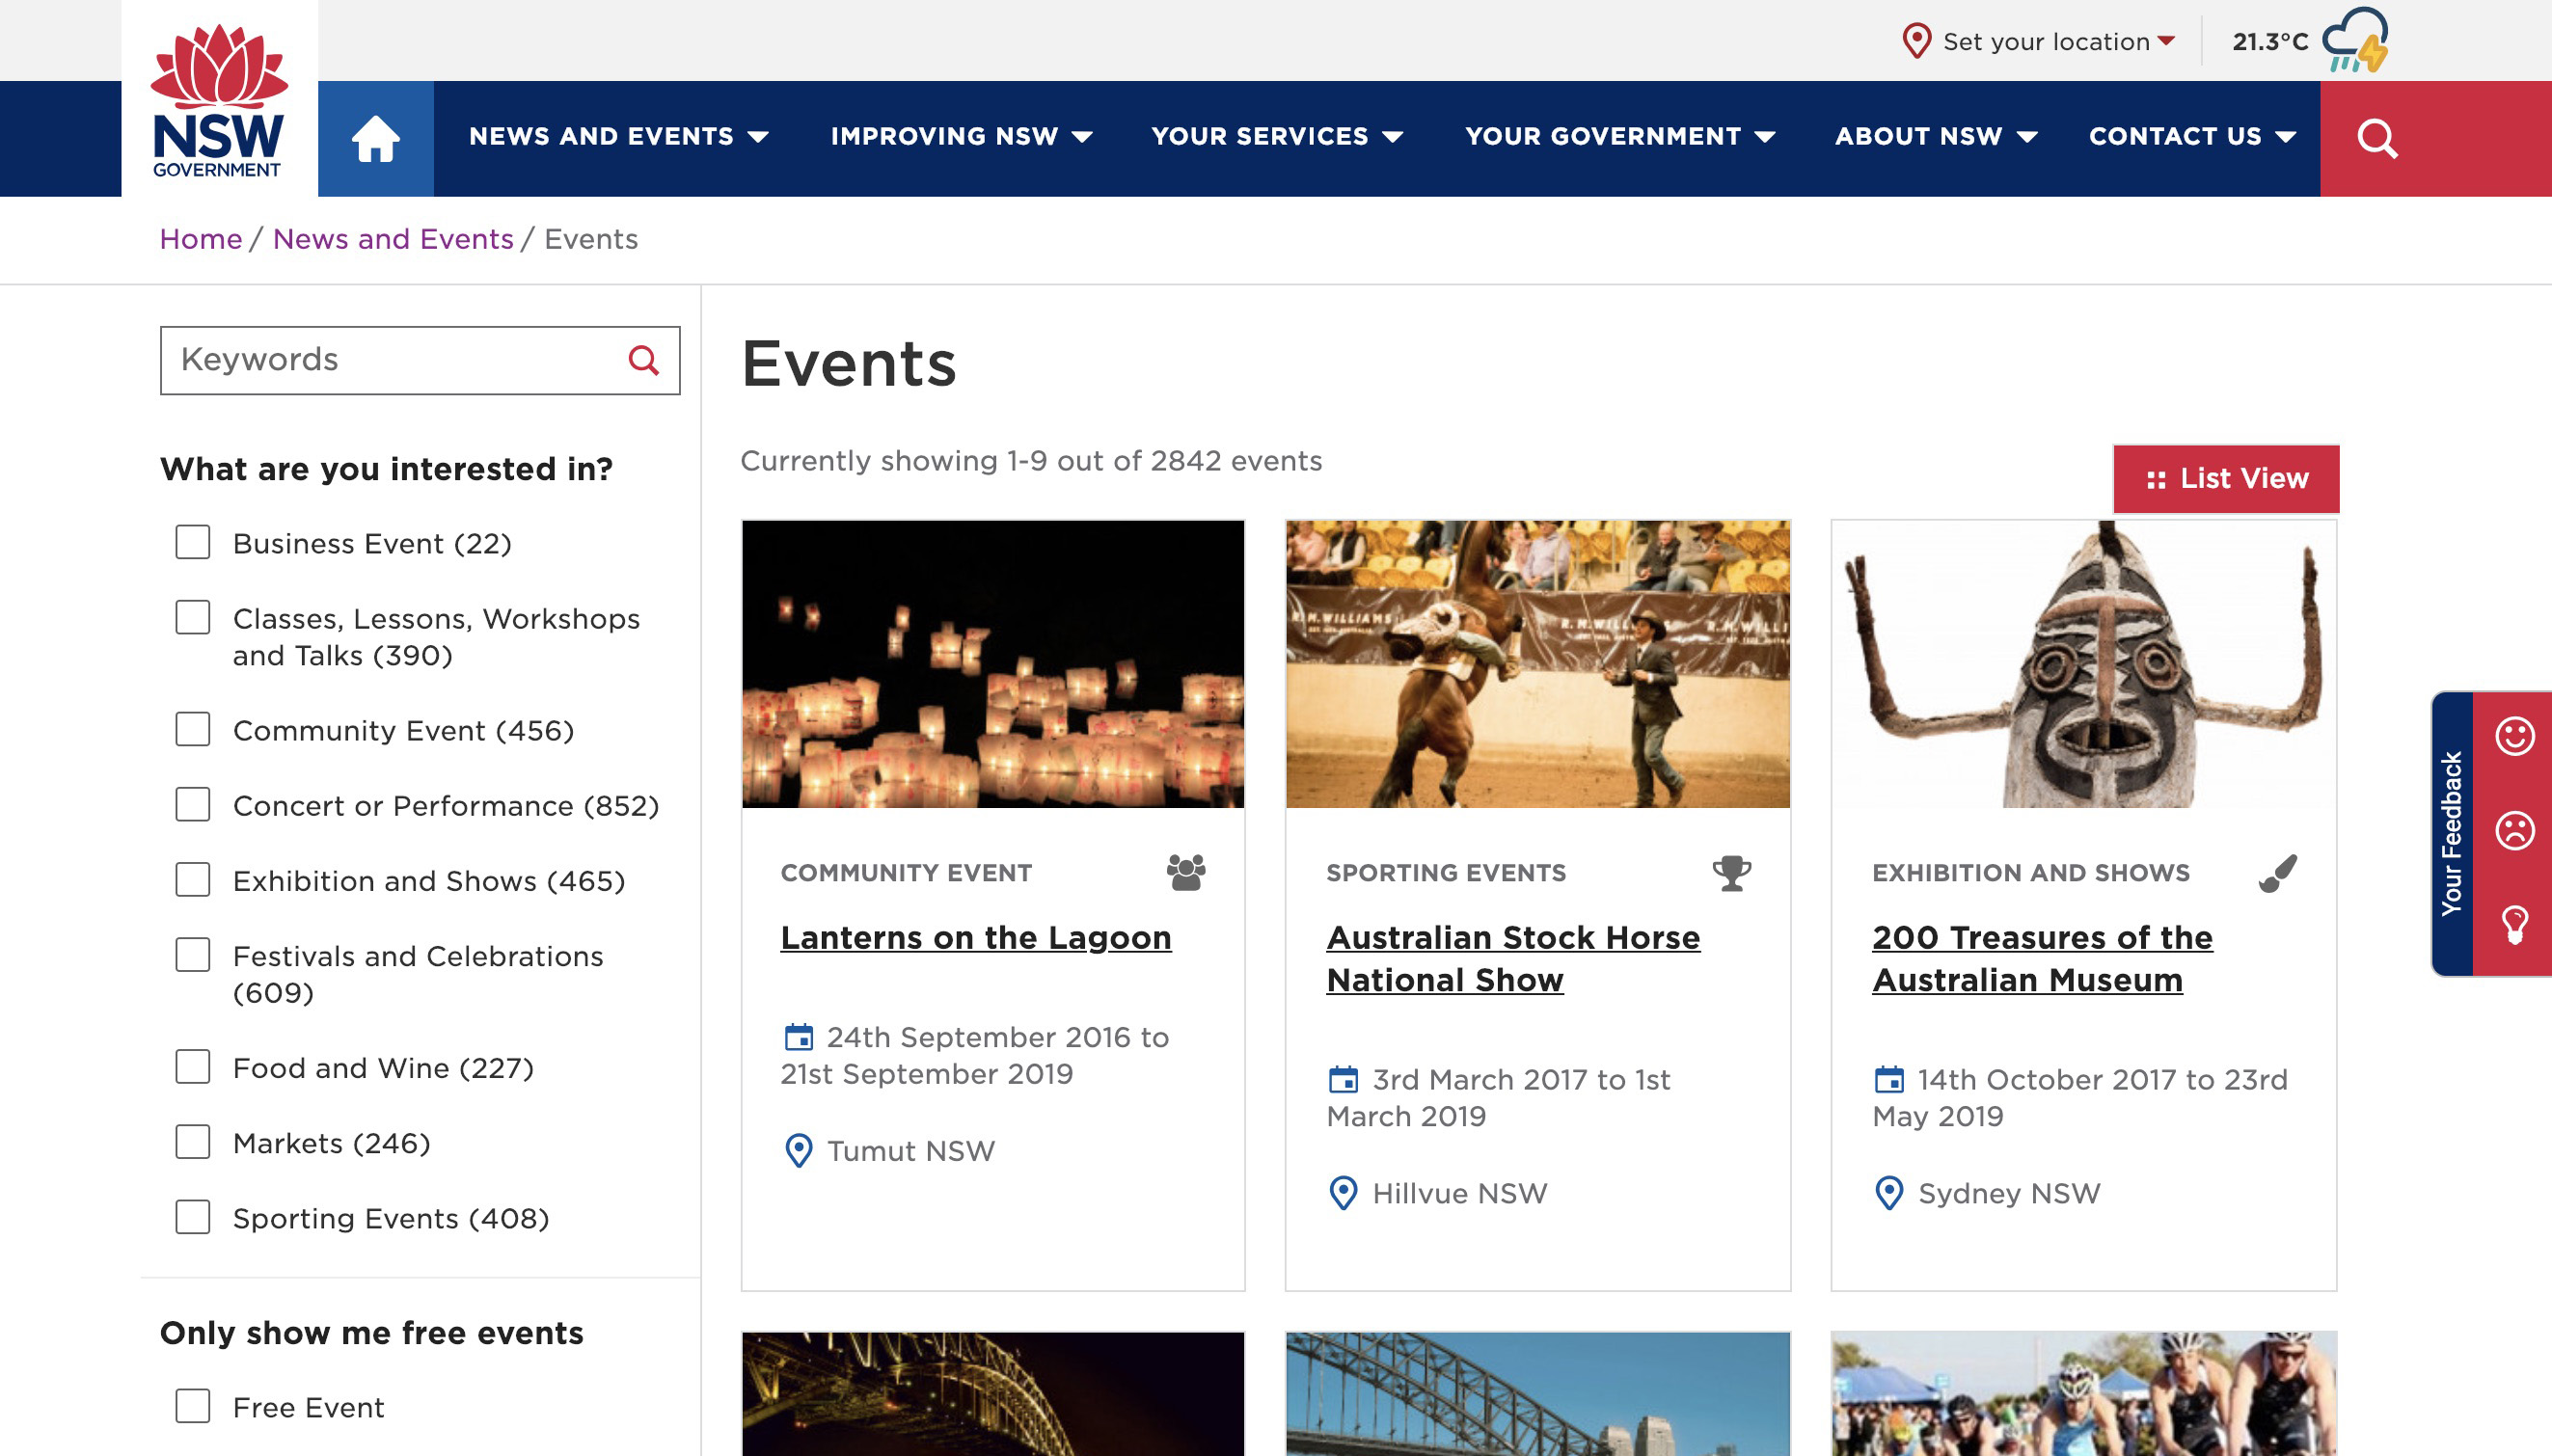Click the weather storm cloud icon
The width and height of the screenshot is (2552, 1456).
coord(2356,40)
